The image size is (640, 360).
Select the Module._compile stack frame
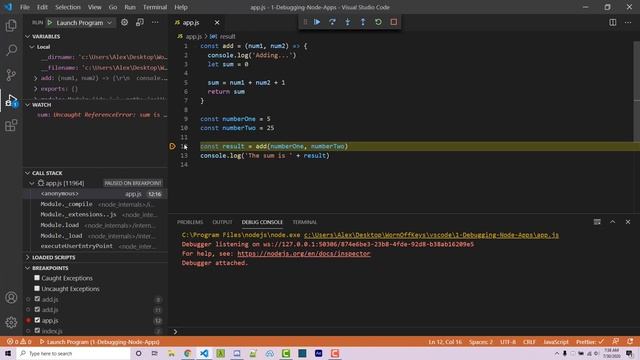click(95, 204)
